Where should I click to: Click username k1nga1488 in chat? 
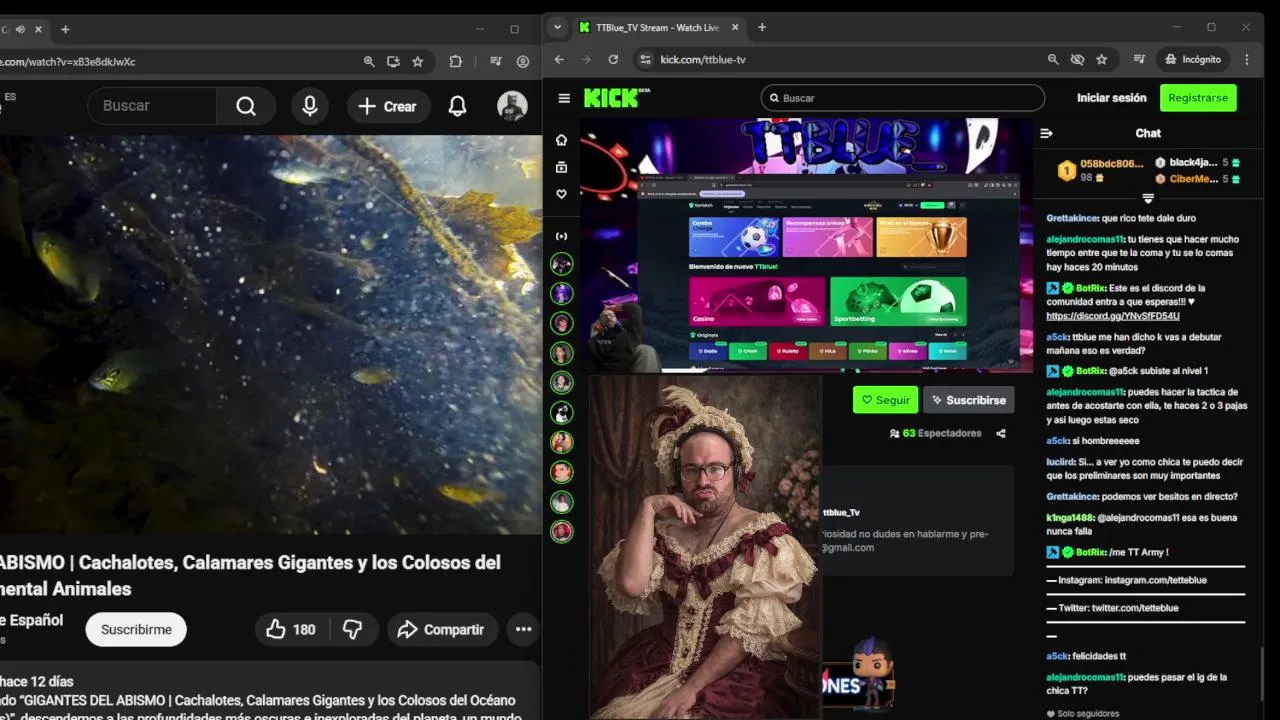pos(1069,517)
